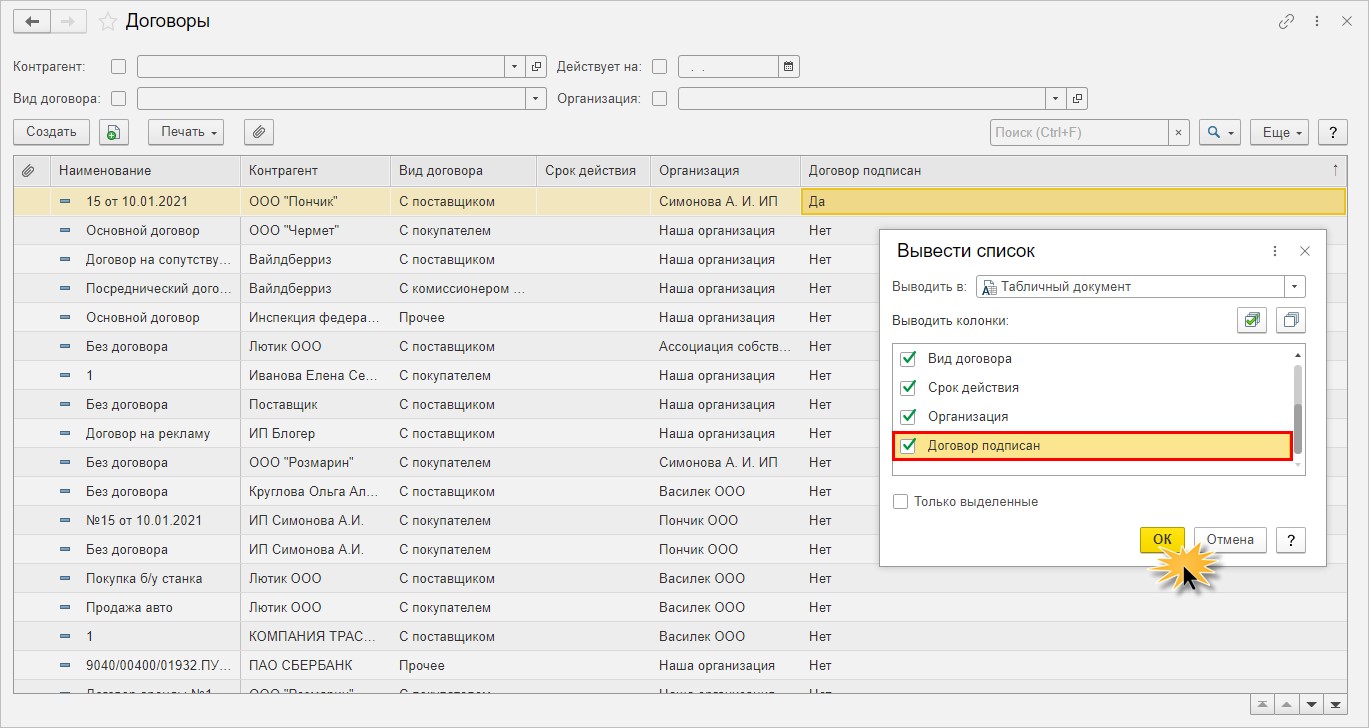Add Договоры to favorites with star icon
Viewport: 1369px width, 728px height.
108,21
